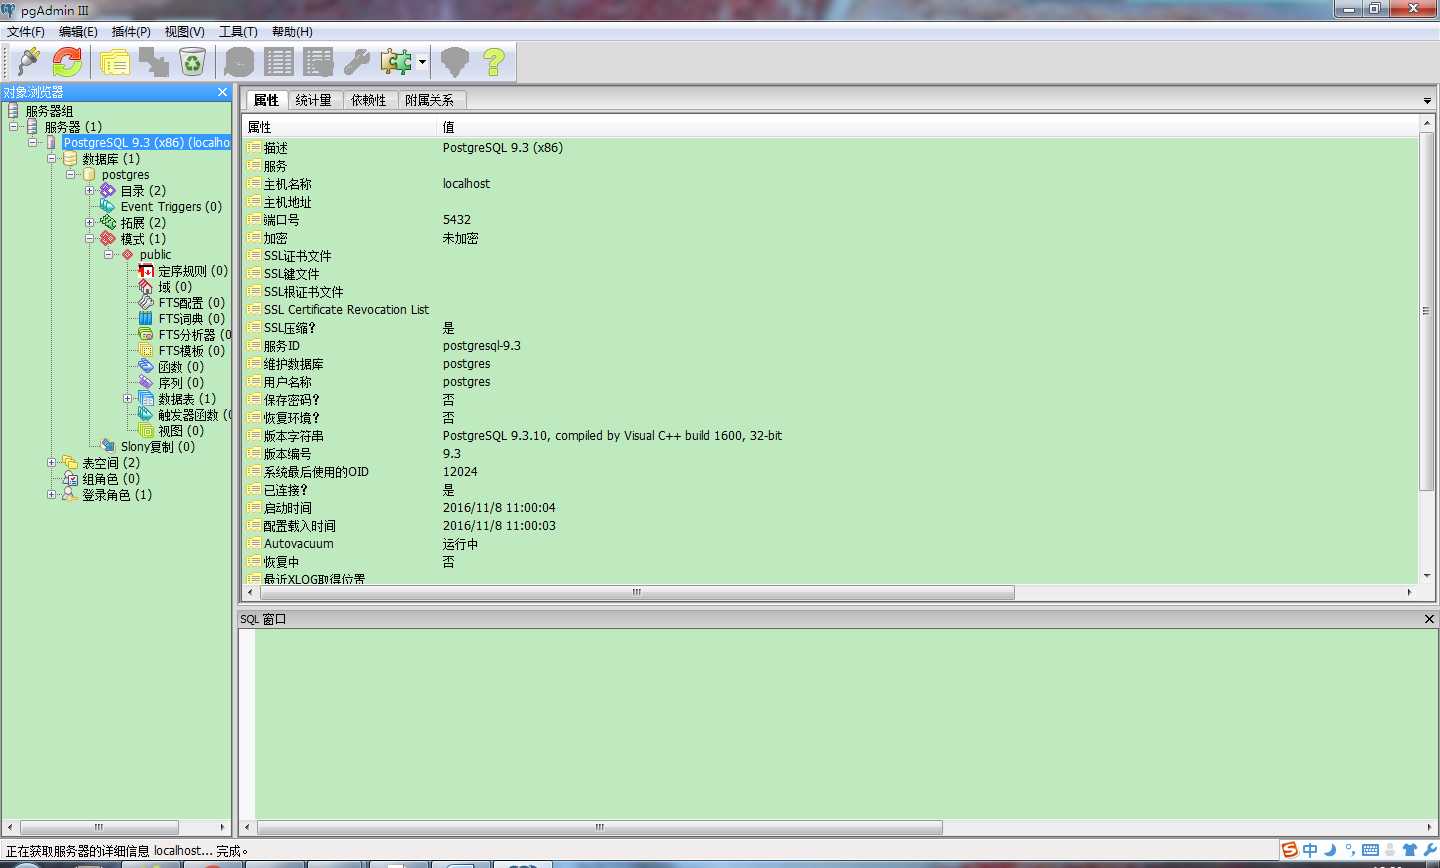Screen dimensions: 1440x868
Task: Select 服务器组 in the object browser
Action: click(49, 111)
